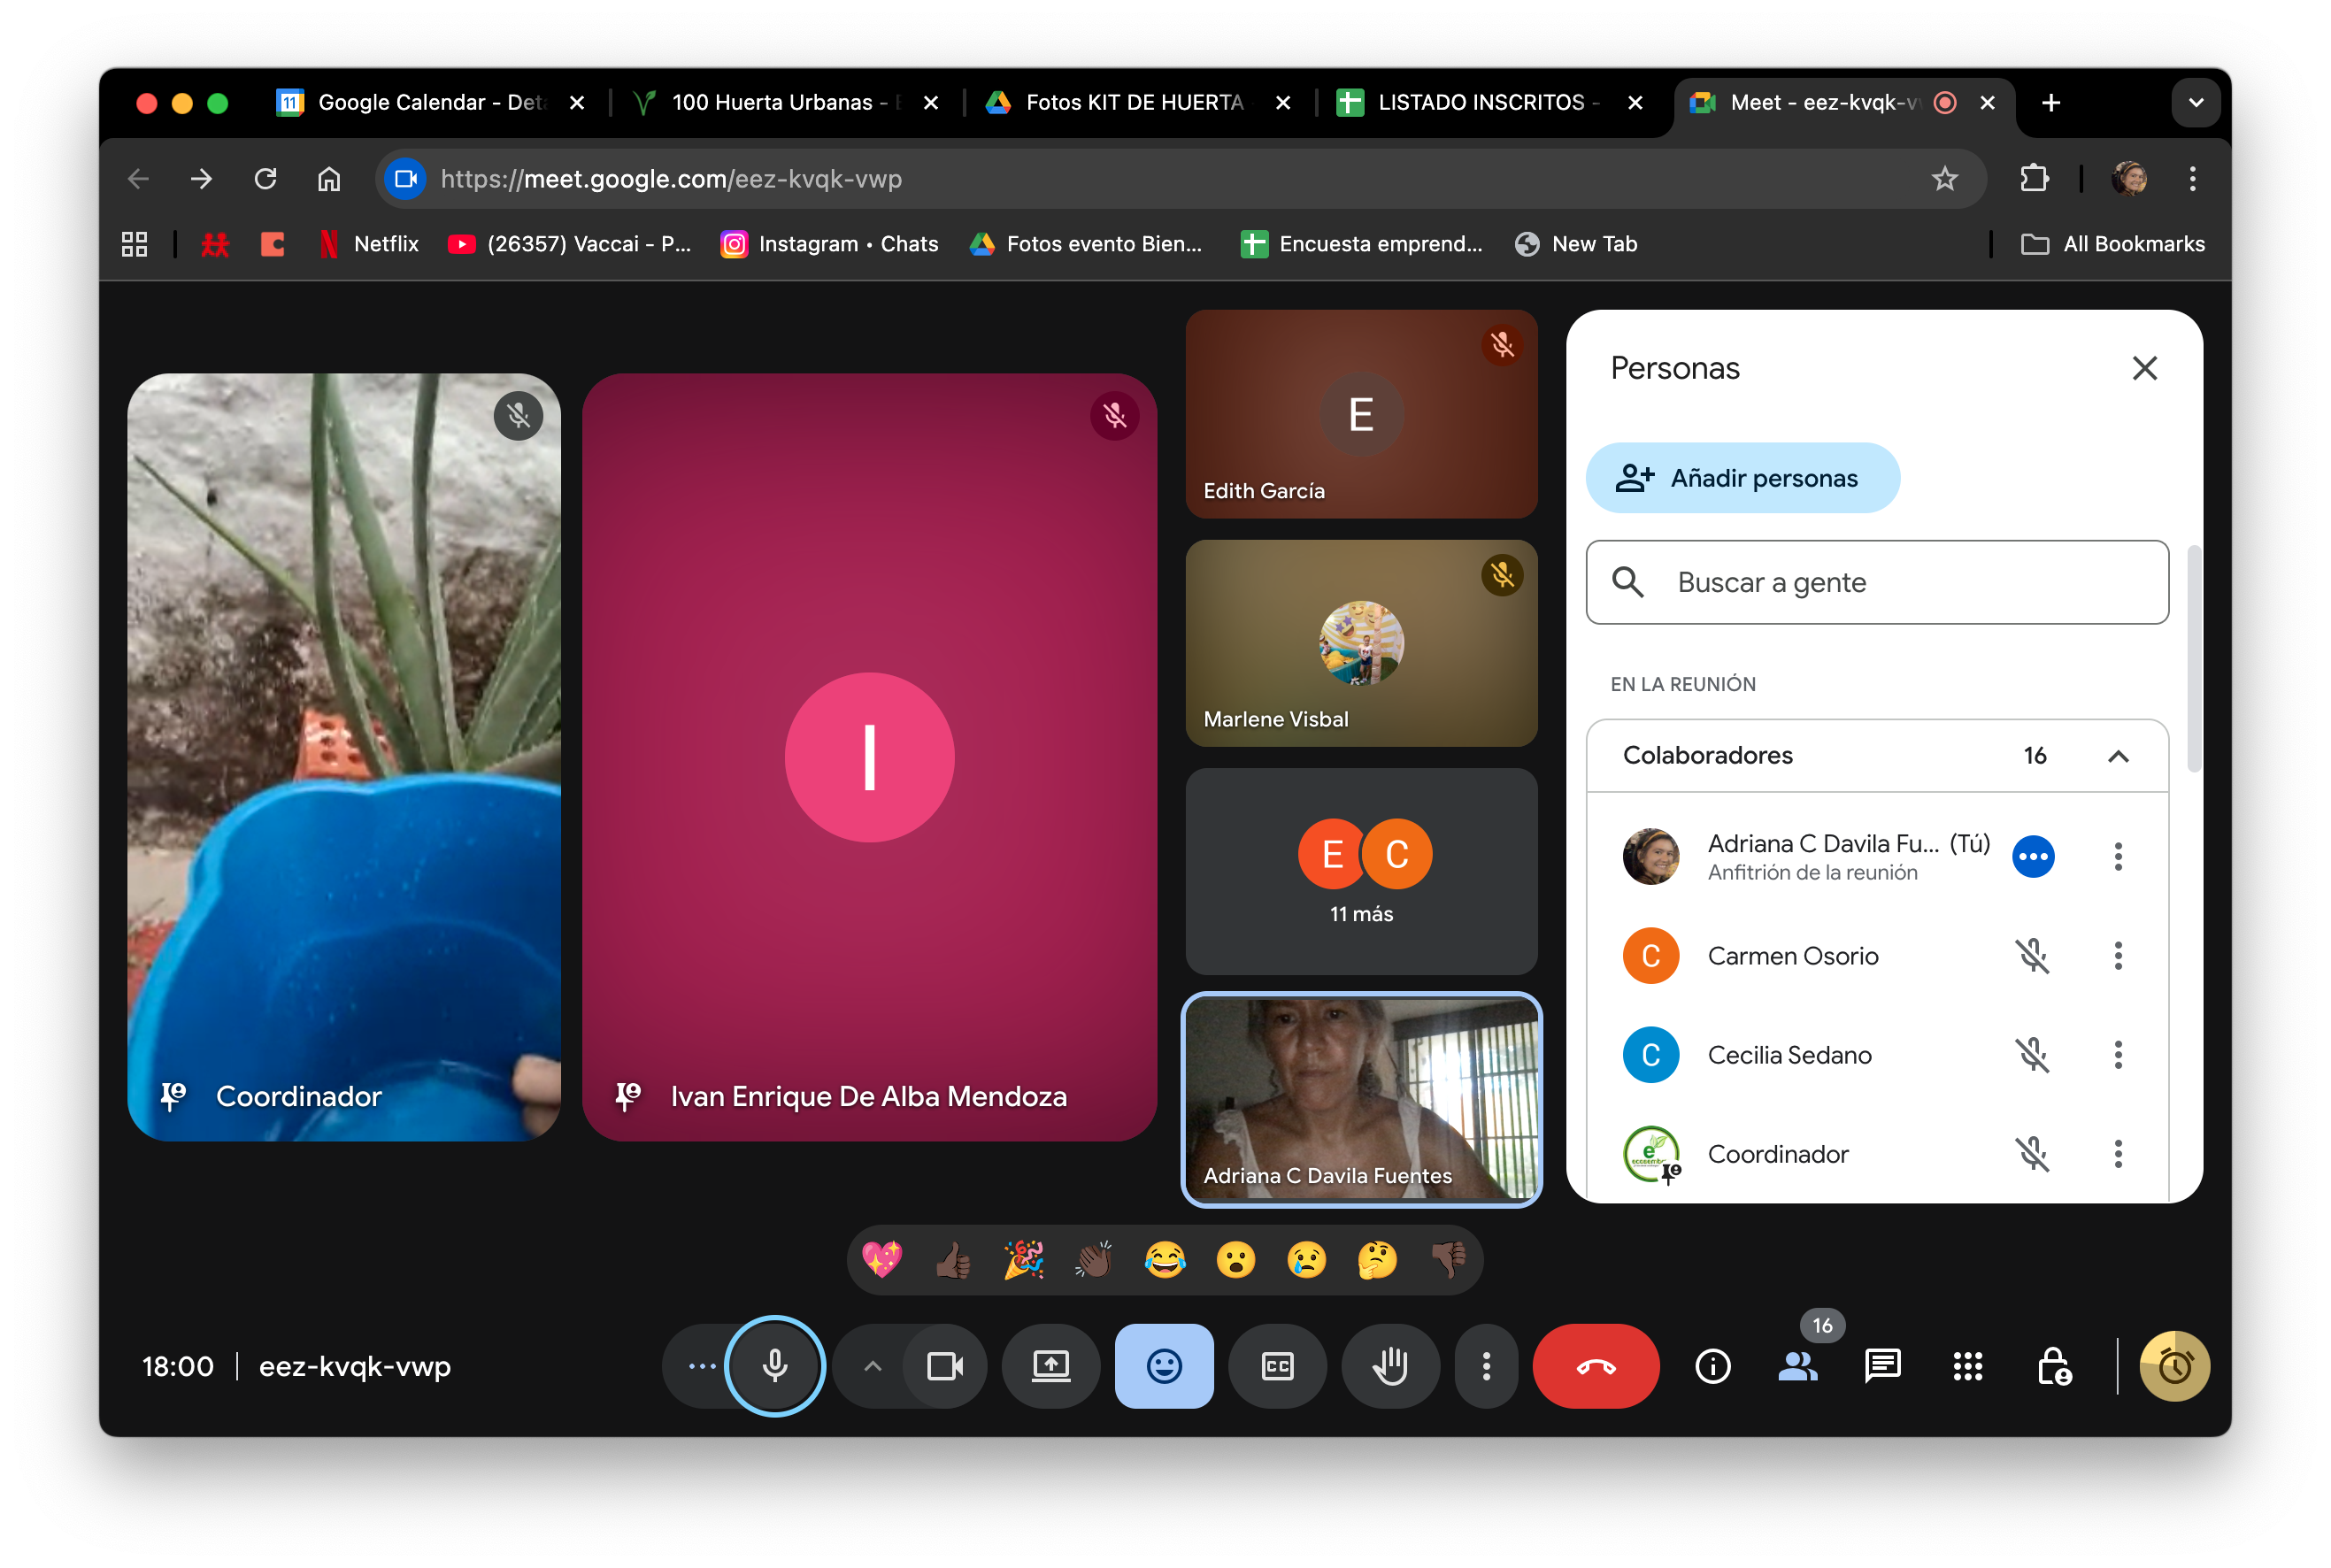Open closed captions button
The image size is (2331, 1568).
click(1277, 1366)
